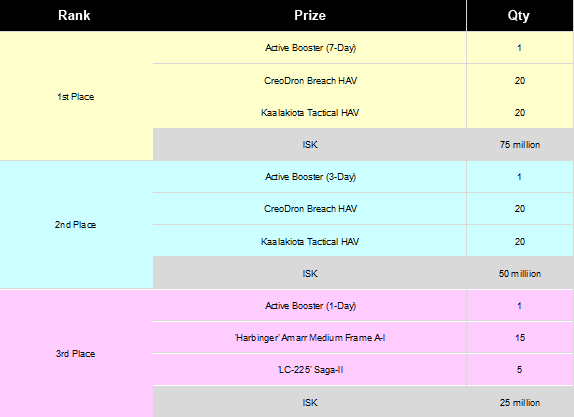Click the 'LC-225' Saga-II prize cell
This screenshot has width=574, height=417.
click(x=310, y=370)
